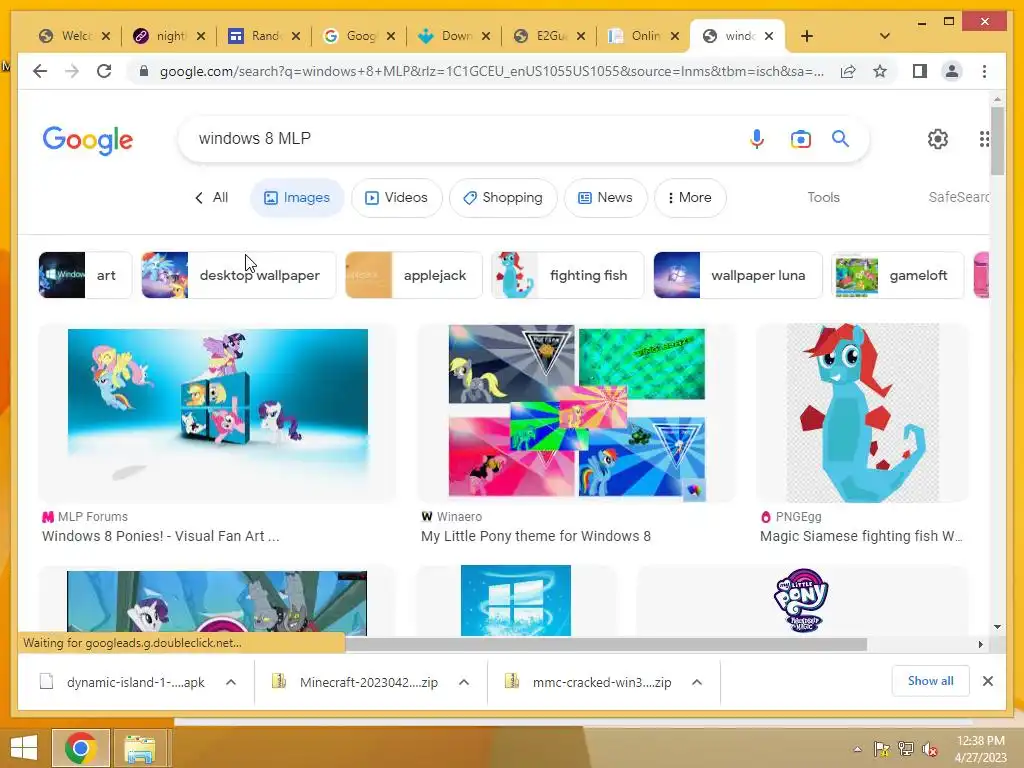Switch to All results
1024x768 pixels.
(212, 197)
